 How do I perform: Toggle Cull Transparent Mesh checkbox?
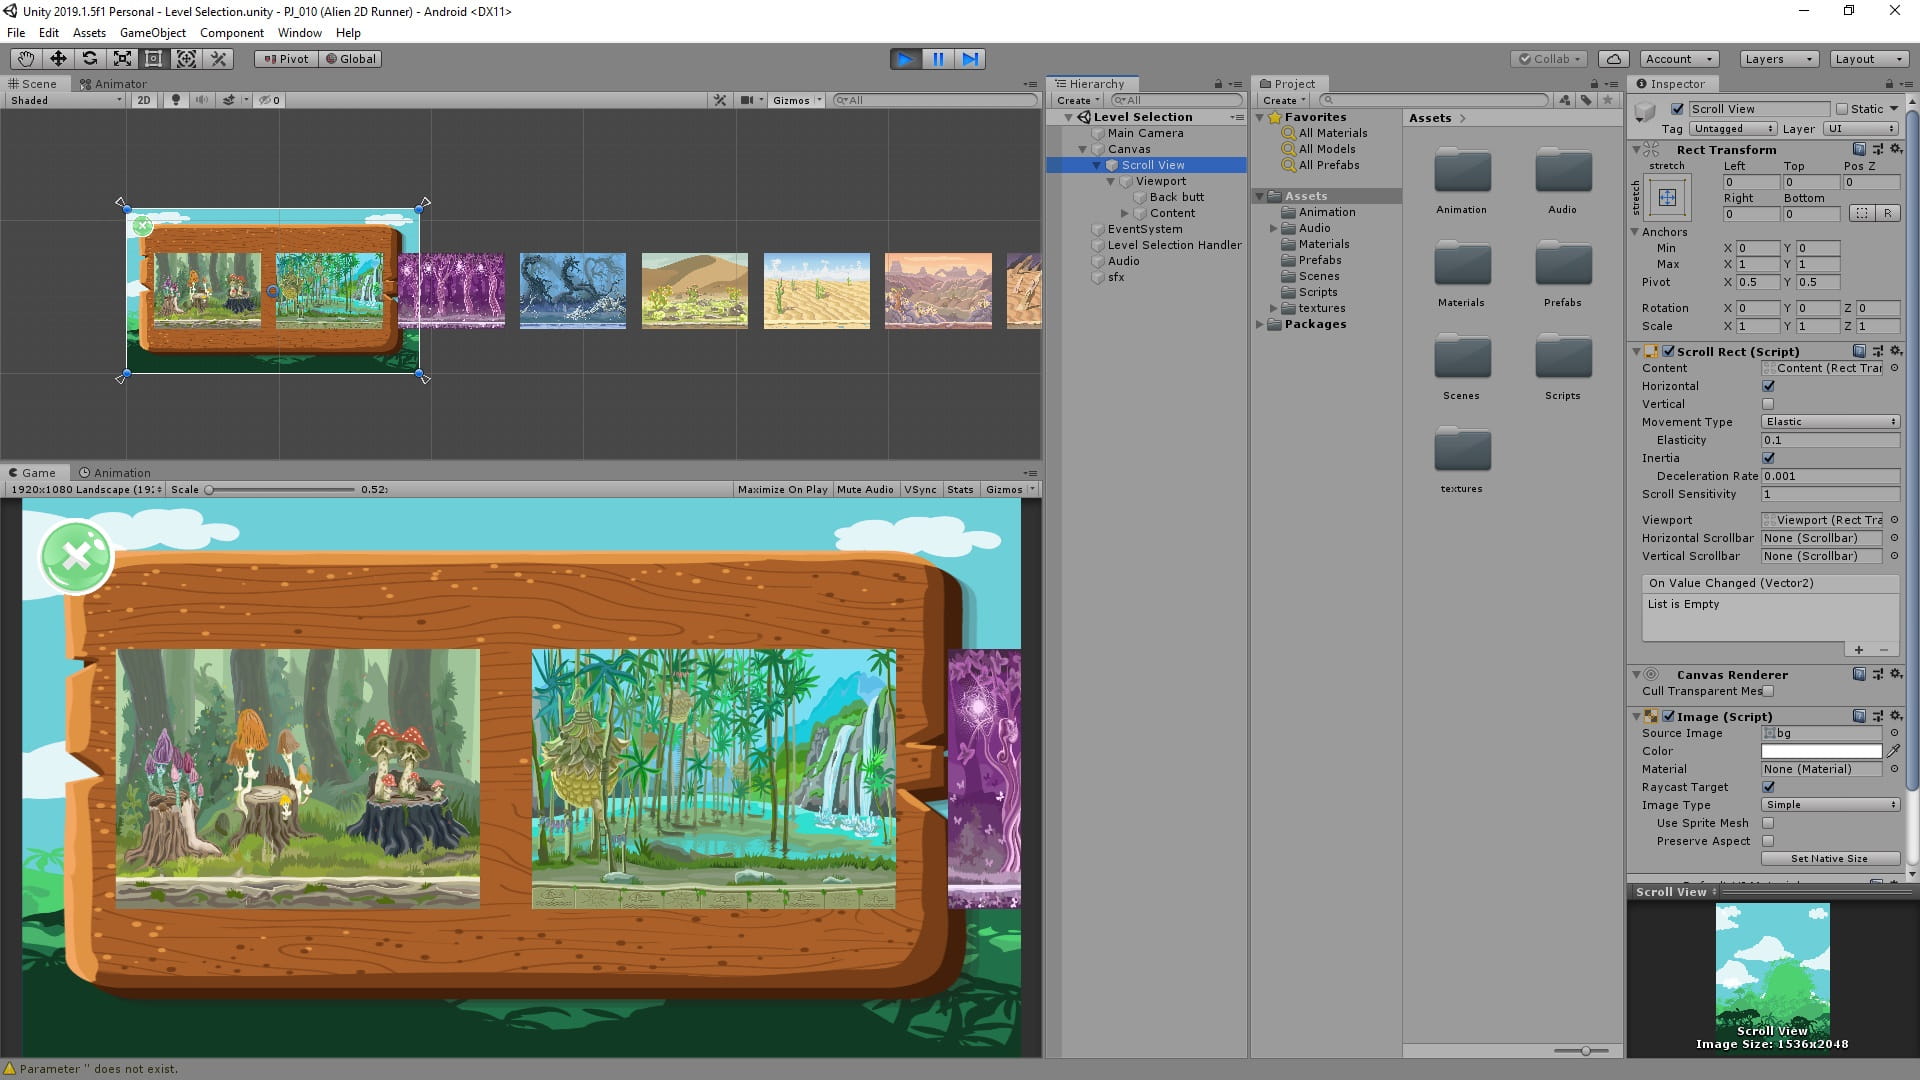[1768, 691]
